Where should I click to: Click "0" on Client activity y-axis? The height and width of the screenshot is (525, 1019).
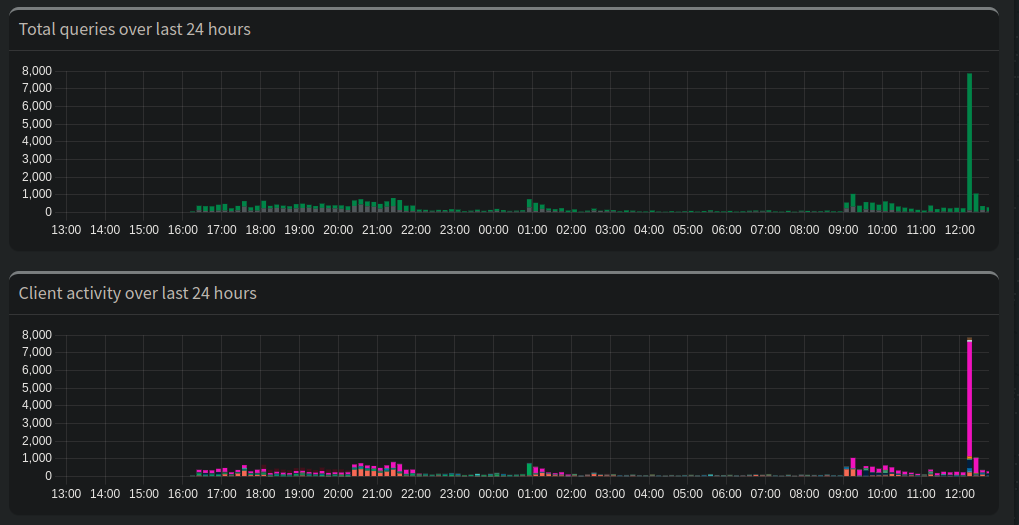pyautogui.click(x=48, y=476)
